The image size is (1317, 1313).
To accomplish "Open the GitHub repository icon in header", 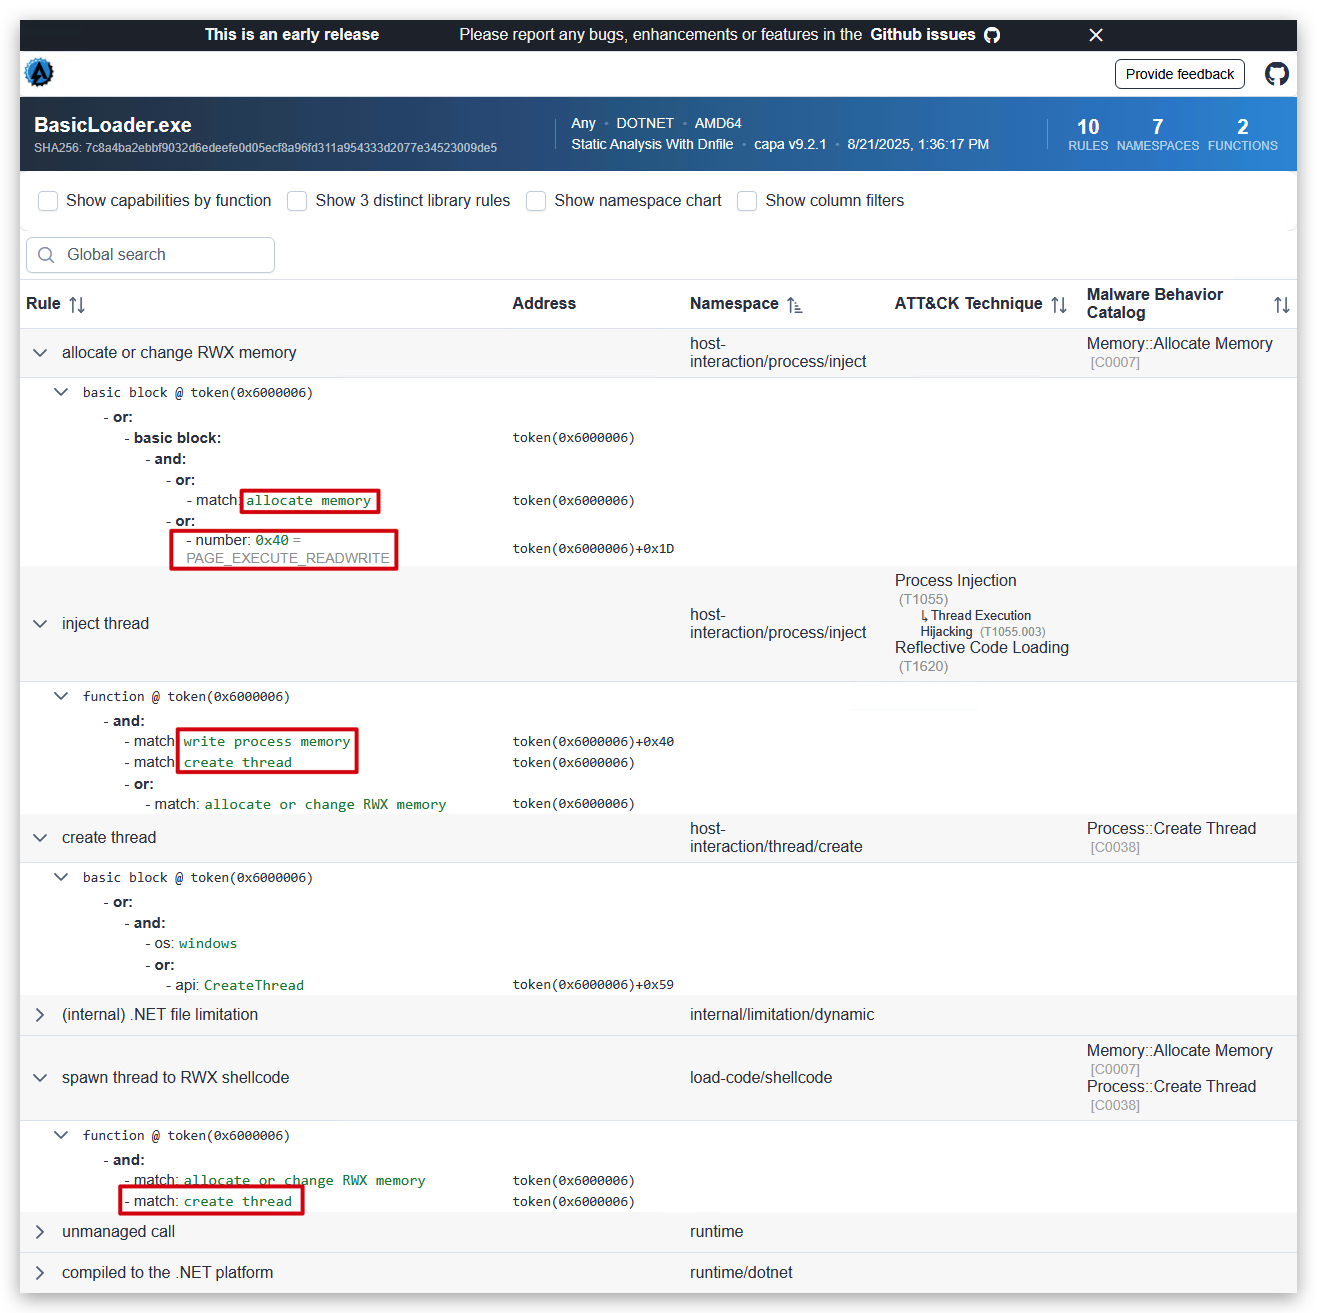I will click(x=1277, y=74).
